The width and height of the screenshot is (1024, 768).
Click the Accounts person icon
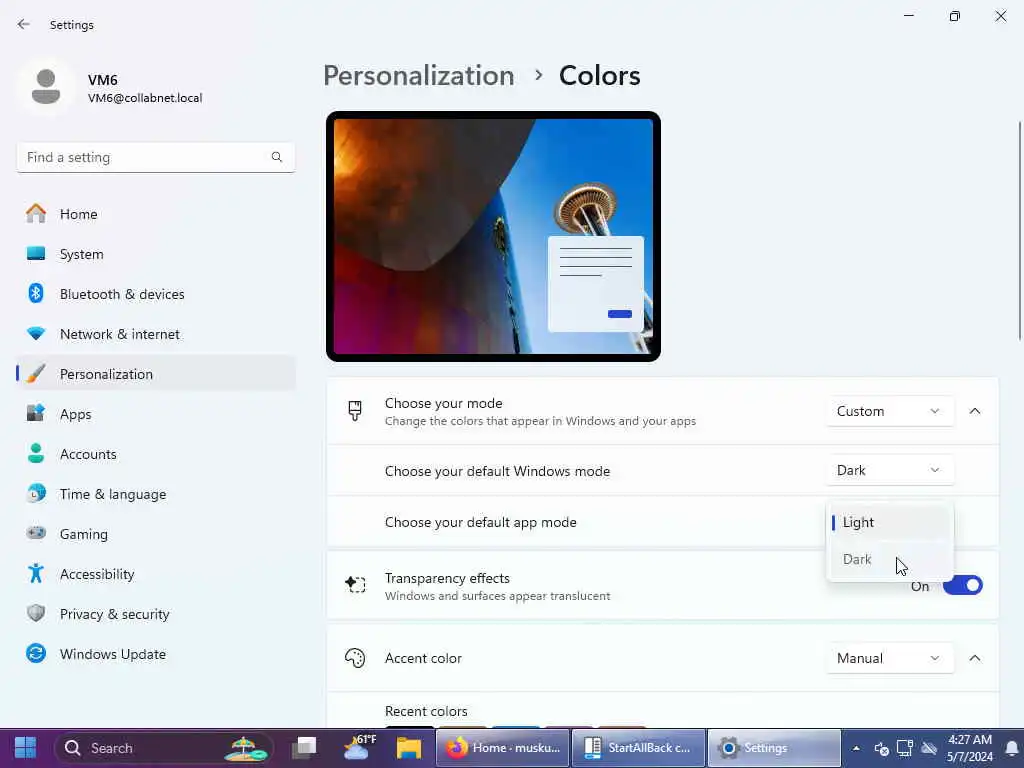tap(36, 453)
